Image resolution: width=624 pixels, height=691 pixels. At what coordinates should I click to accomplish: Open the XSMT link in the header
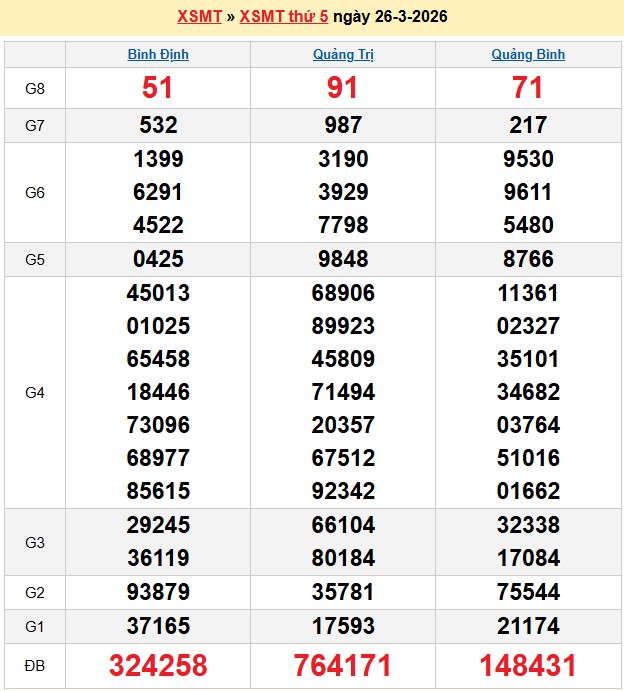pyautogui.click(x=201, y=17)
